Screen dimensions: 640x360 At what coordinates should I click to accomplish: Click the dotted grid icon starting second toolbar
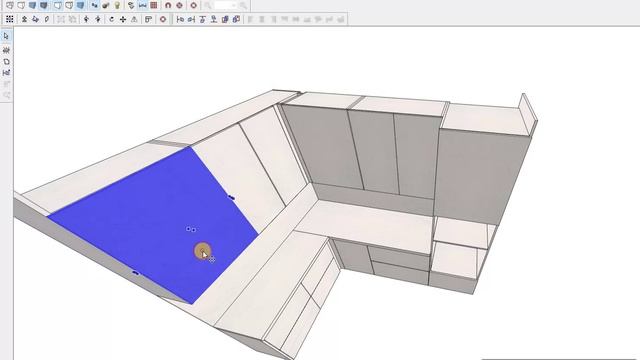(10, 19)
